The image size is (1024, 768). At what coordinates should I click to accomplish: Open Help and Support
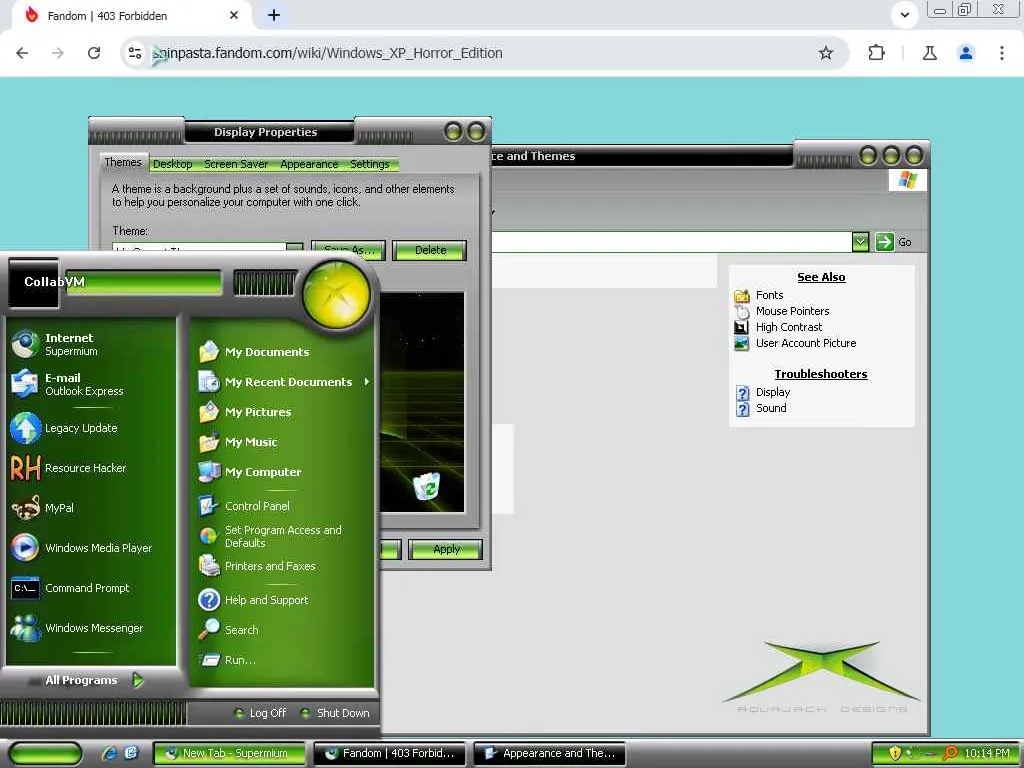point(253,600)
